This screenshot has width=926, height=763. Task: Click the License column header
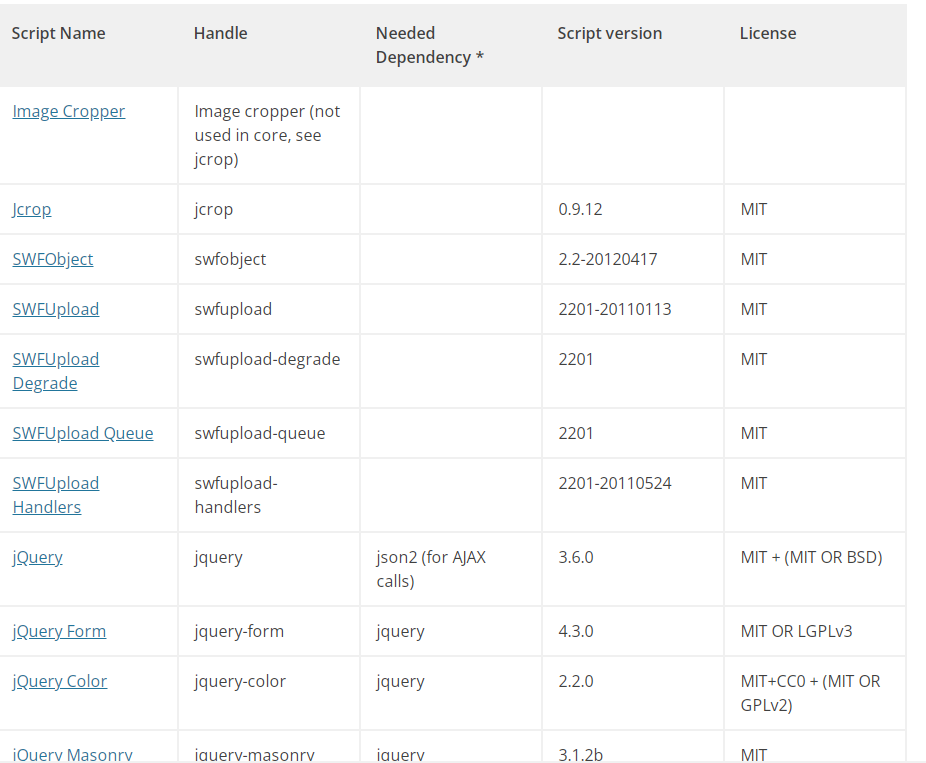tap(767, 33)
